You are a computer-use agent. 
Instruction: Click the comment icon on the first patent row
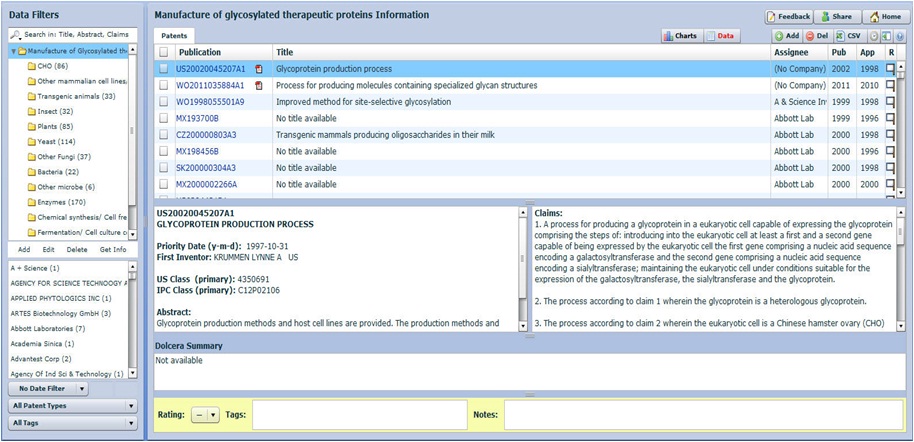[x=890, y=70]
